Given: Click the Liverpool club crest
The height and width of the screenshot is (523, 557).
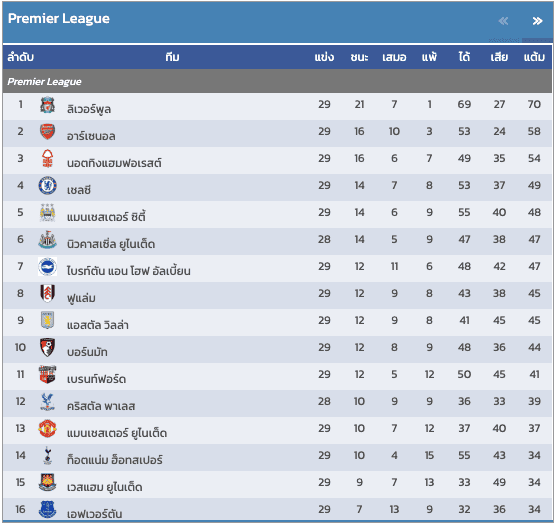Looking at the screenshot, I should click(x=47, y=105).
